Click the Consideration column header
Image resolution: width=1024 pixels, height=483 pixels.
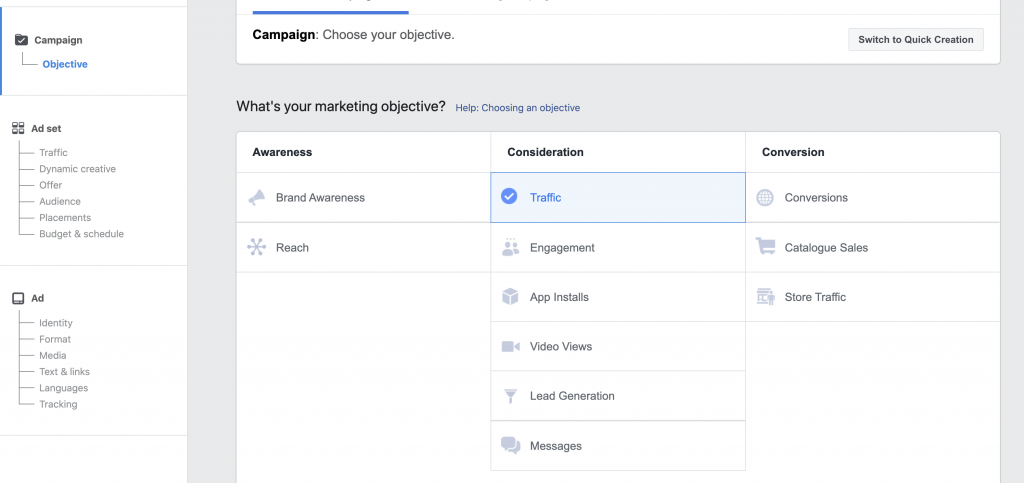(545, 152)
